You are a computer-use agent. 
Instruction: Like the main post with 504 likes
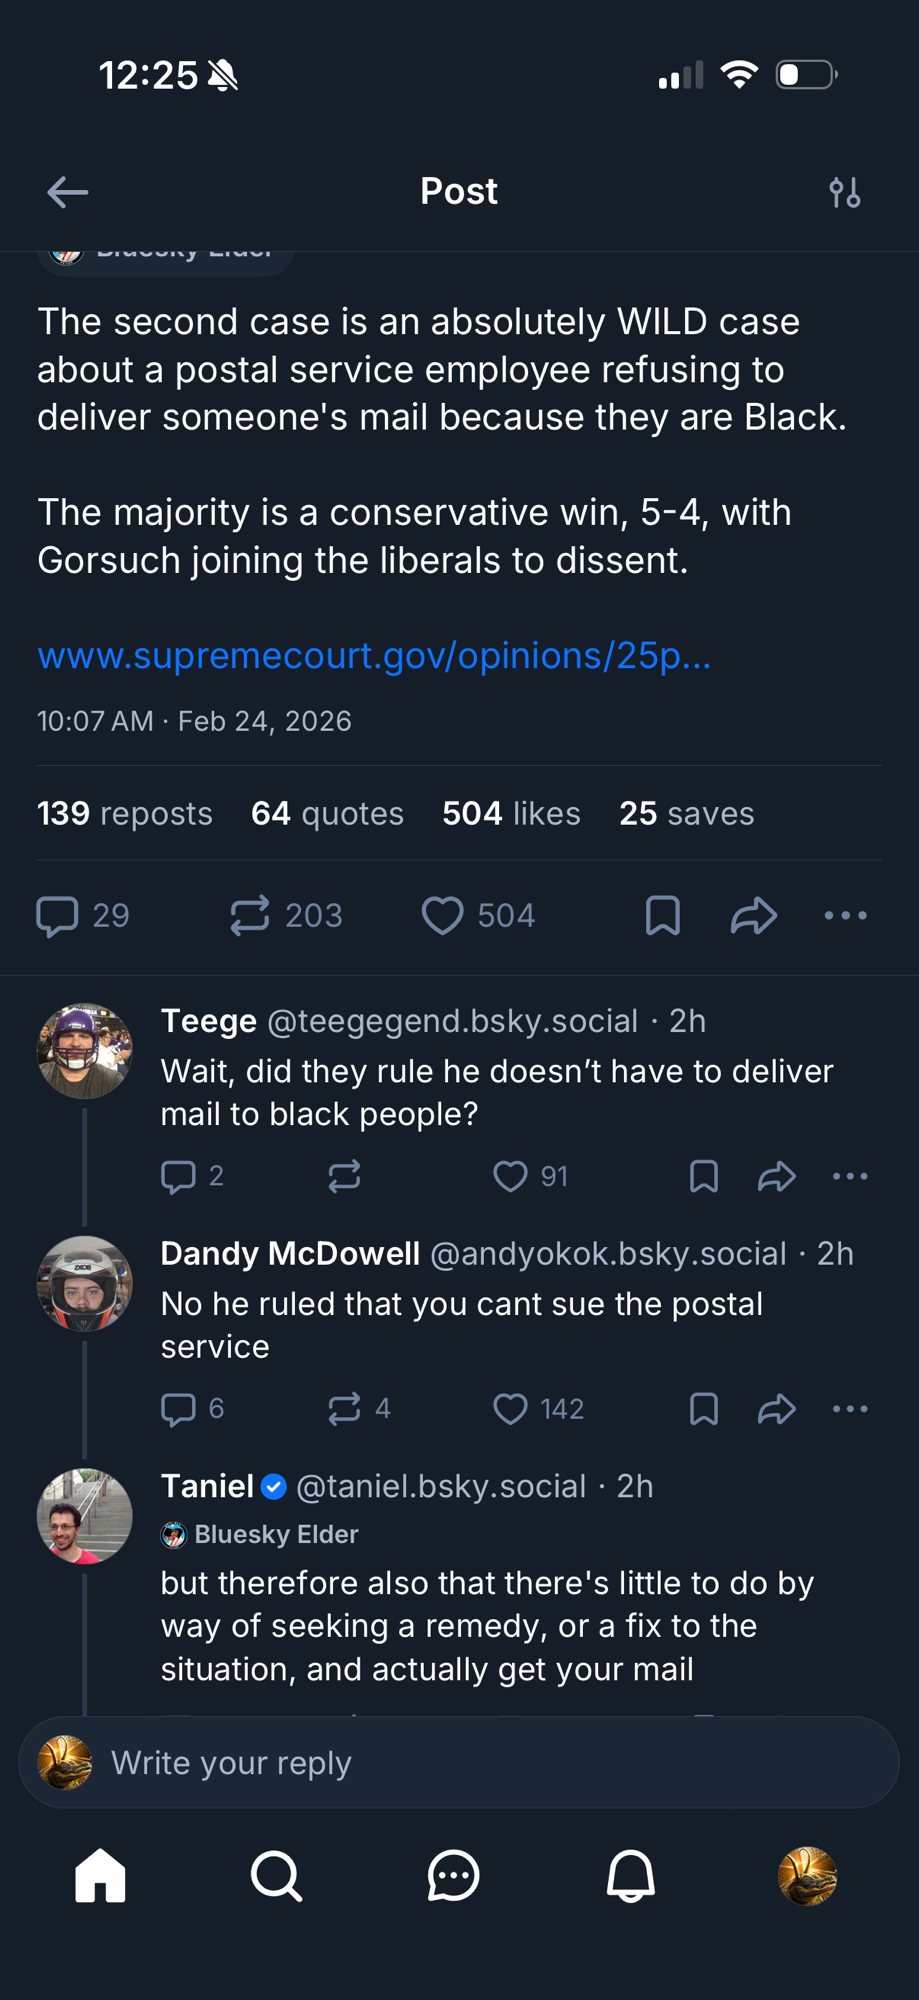coord(442,916)
